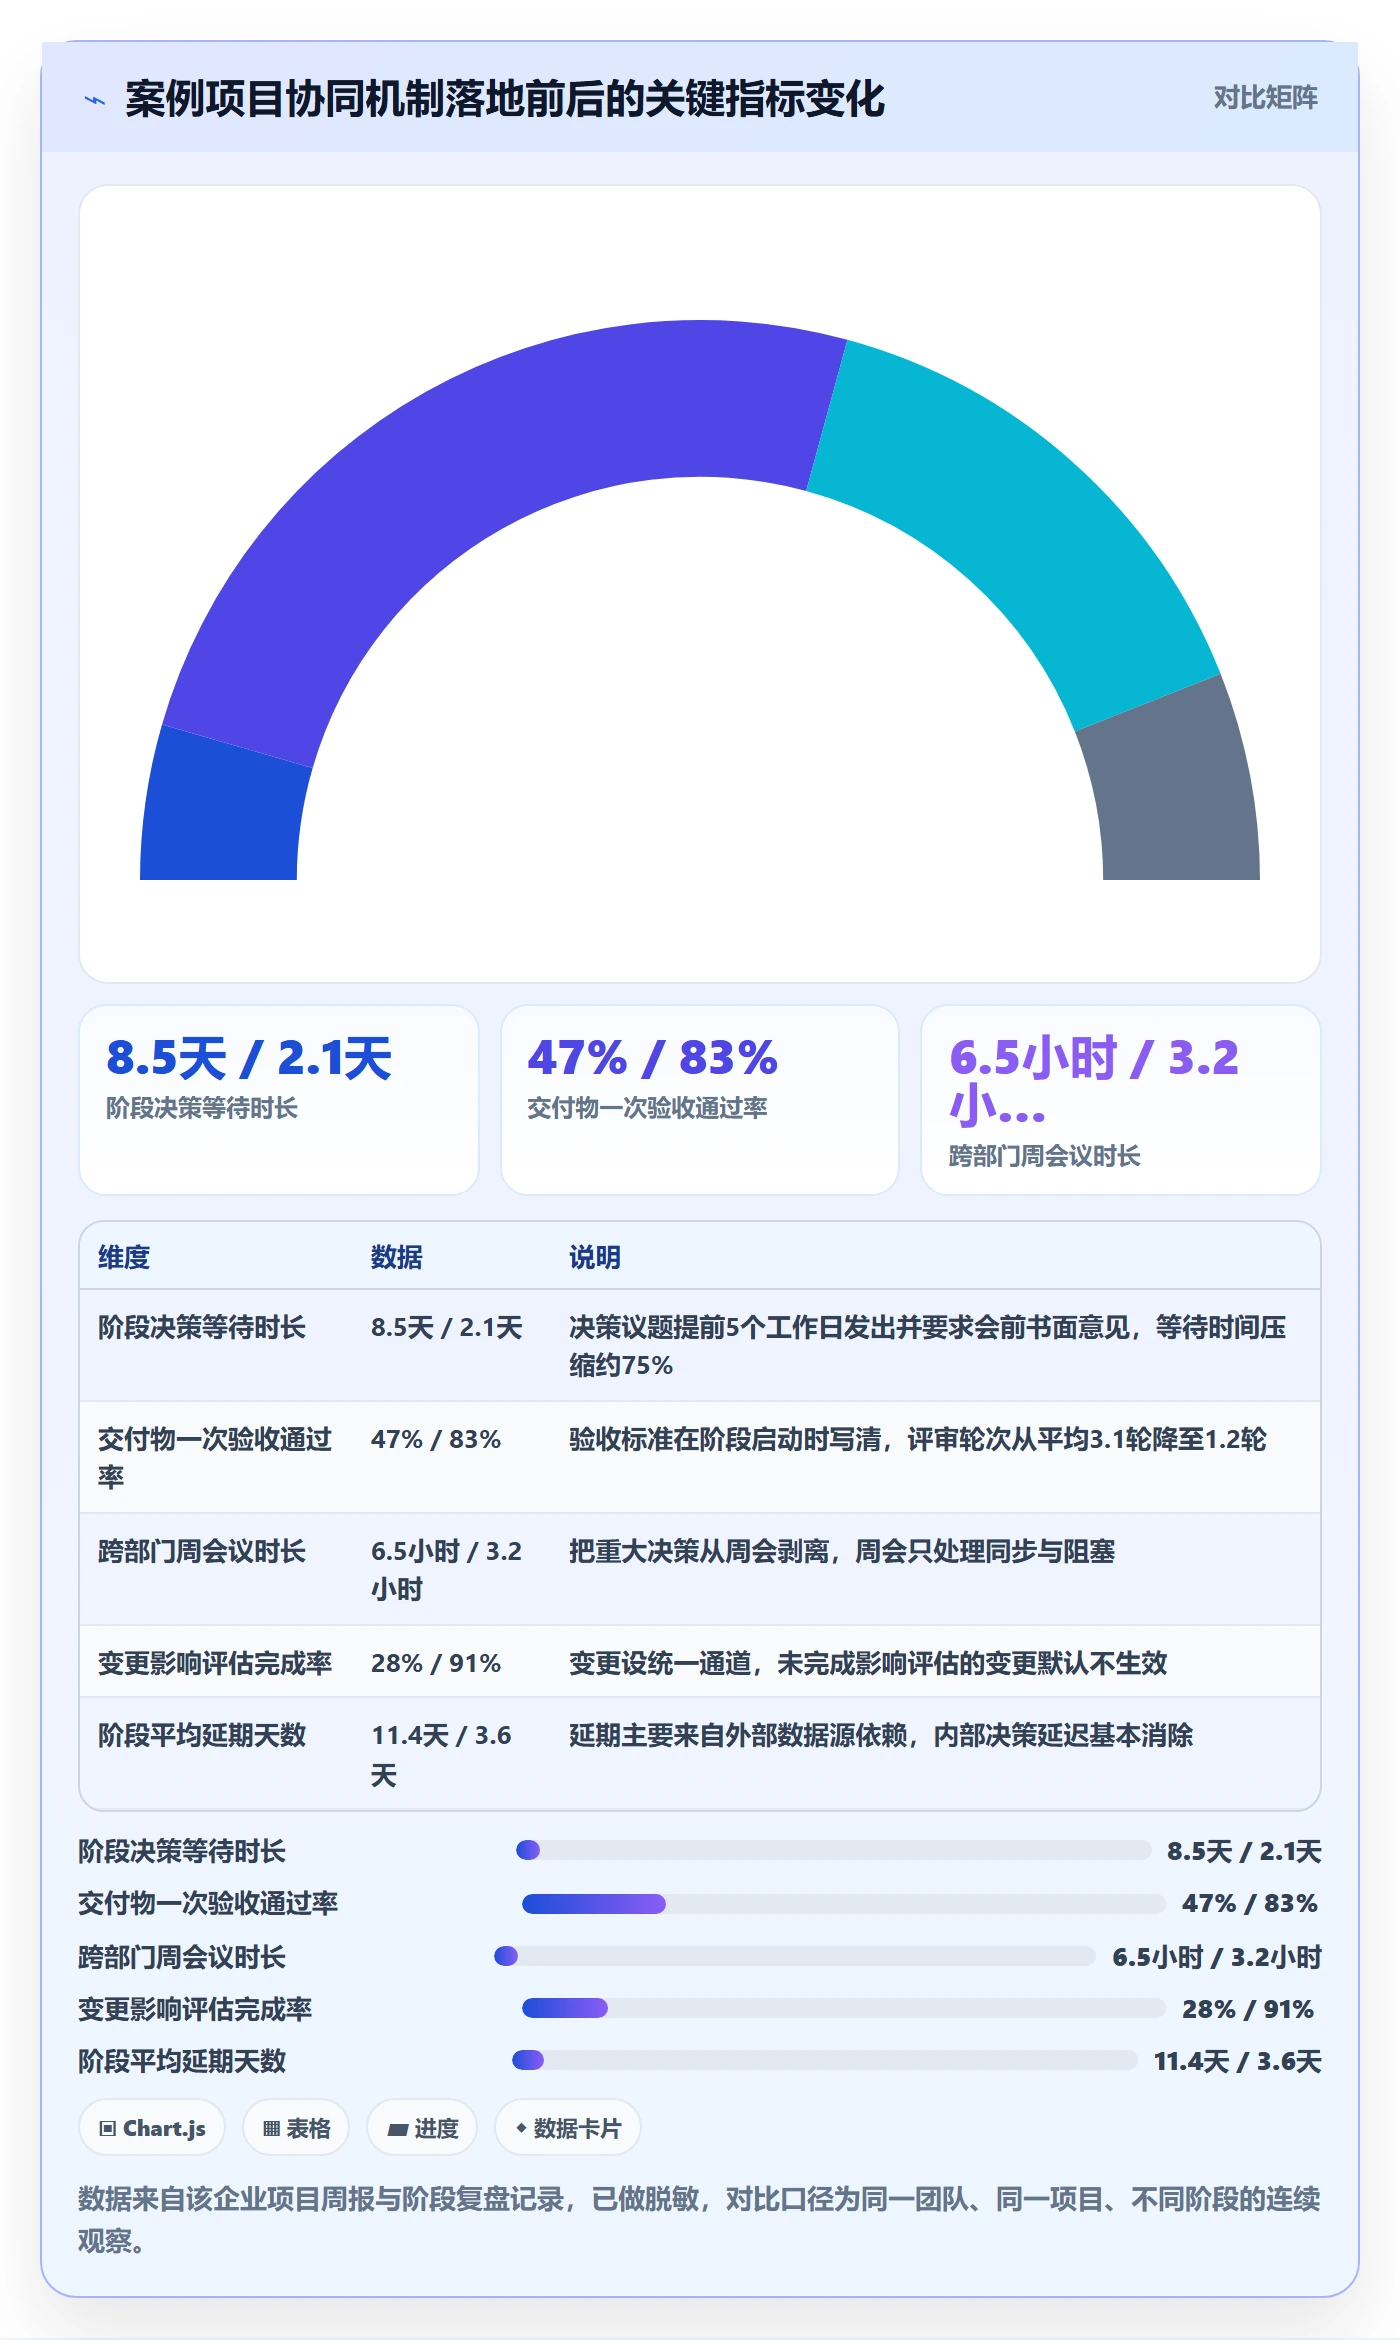The image size is (1400, 2340).
Task: Click the 阶段决策等待时长 progress bar
Action: pos(834,1850)
